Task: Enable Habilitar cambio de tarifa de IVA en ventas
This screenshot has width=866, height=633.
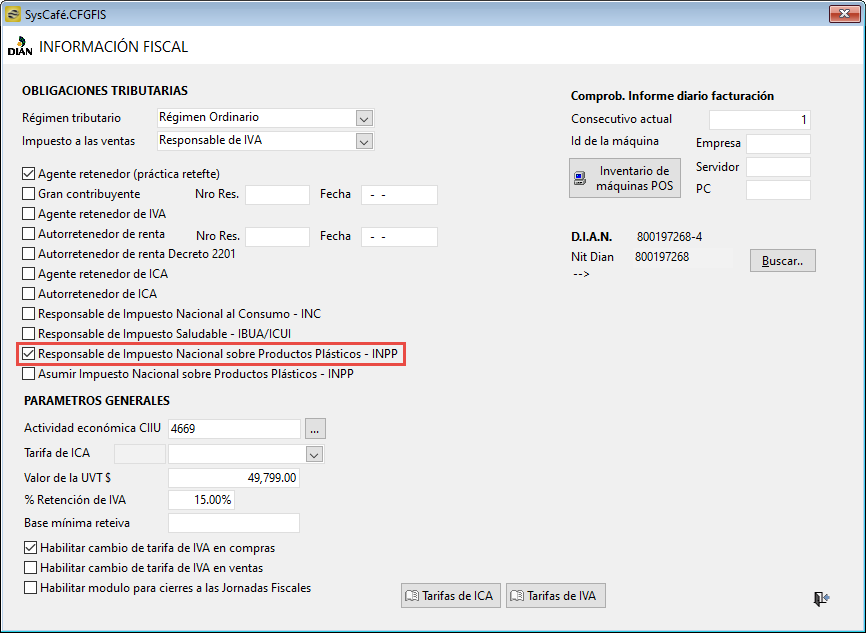Action: click(x=30, y=568)
